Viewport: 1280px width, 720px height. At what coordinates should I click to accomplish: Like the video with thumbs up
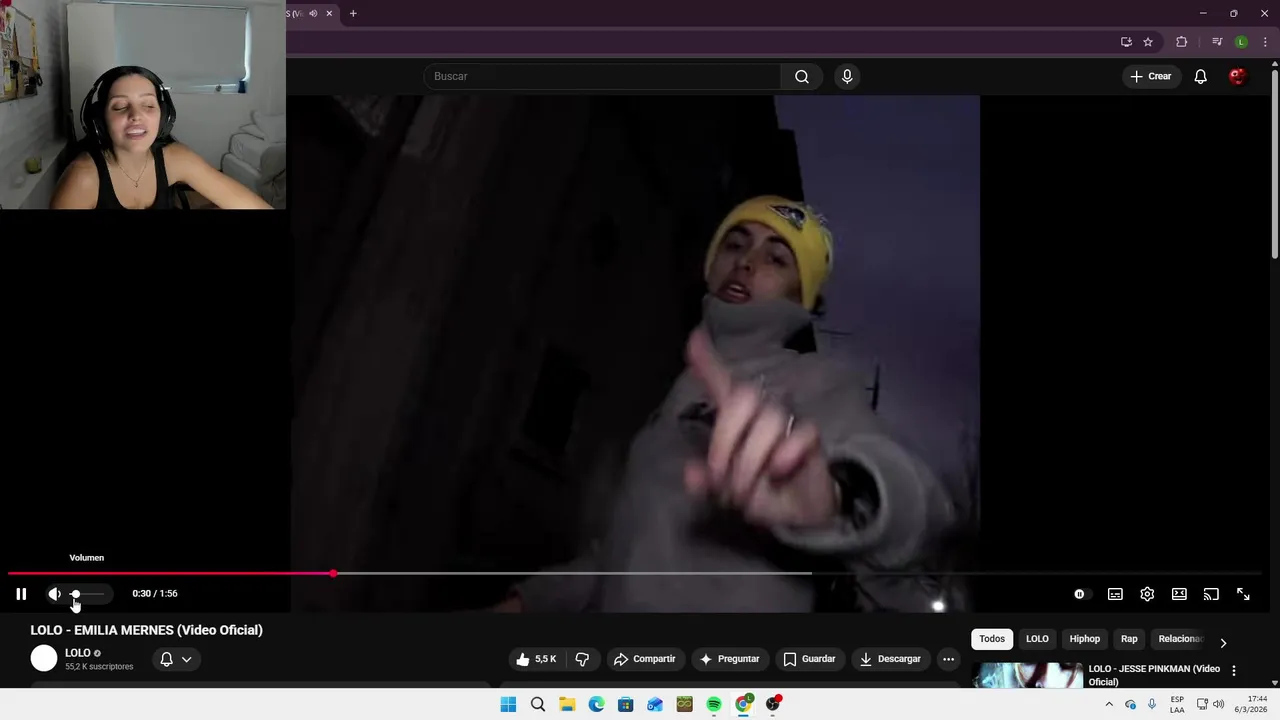point(536,659)
